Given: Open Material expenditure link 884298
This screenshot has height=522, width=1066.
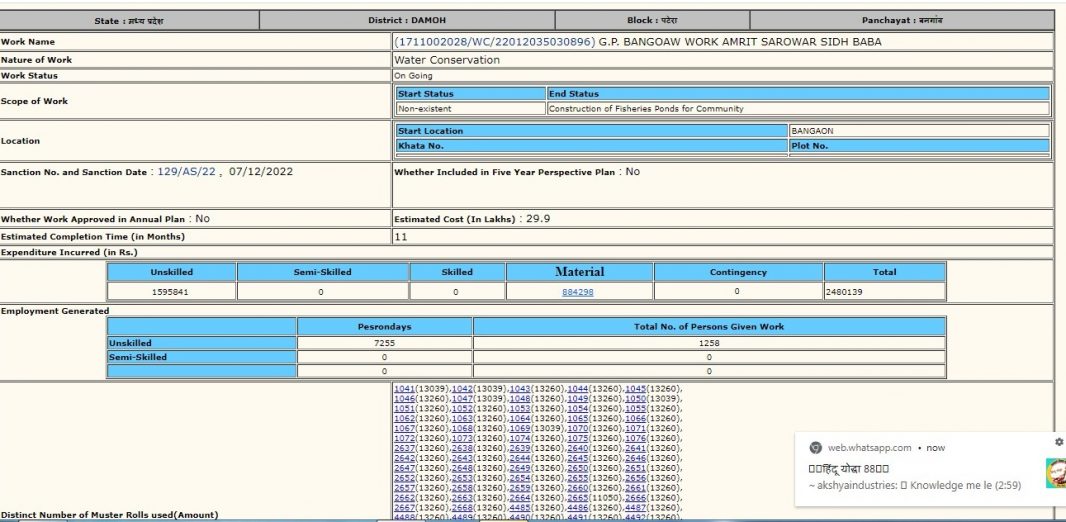Looking at the screenshot, I should pos(577,292).
